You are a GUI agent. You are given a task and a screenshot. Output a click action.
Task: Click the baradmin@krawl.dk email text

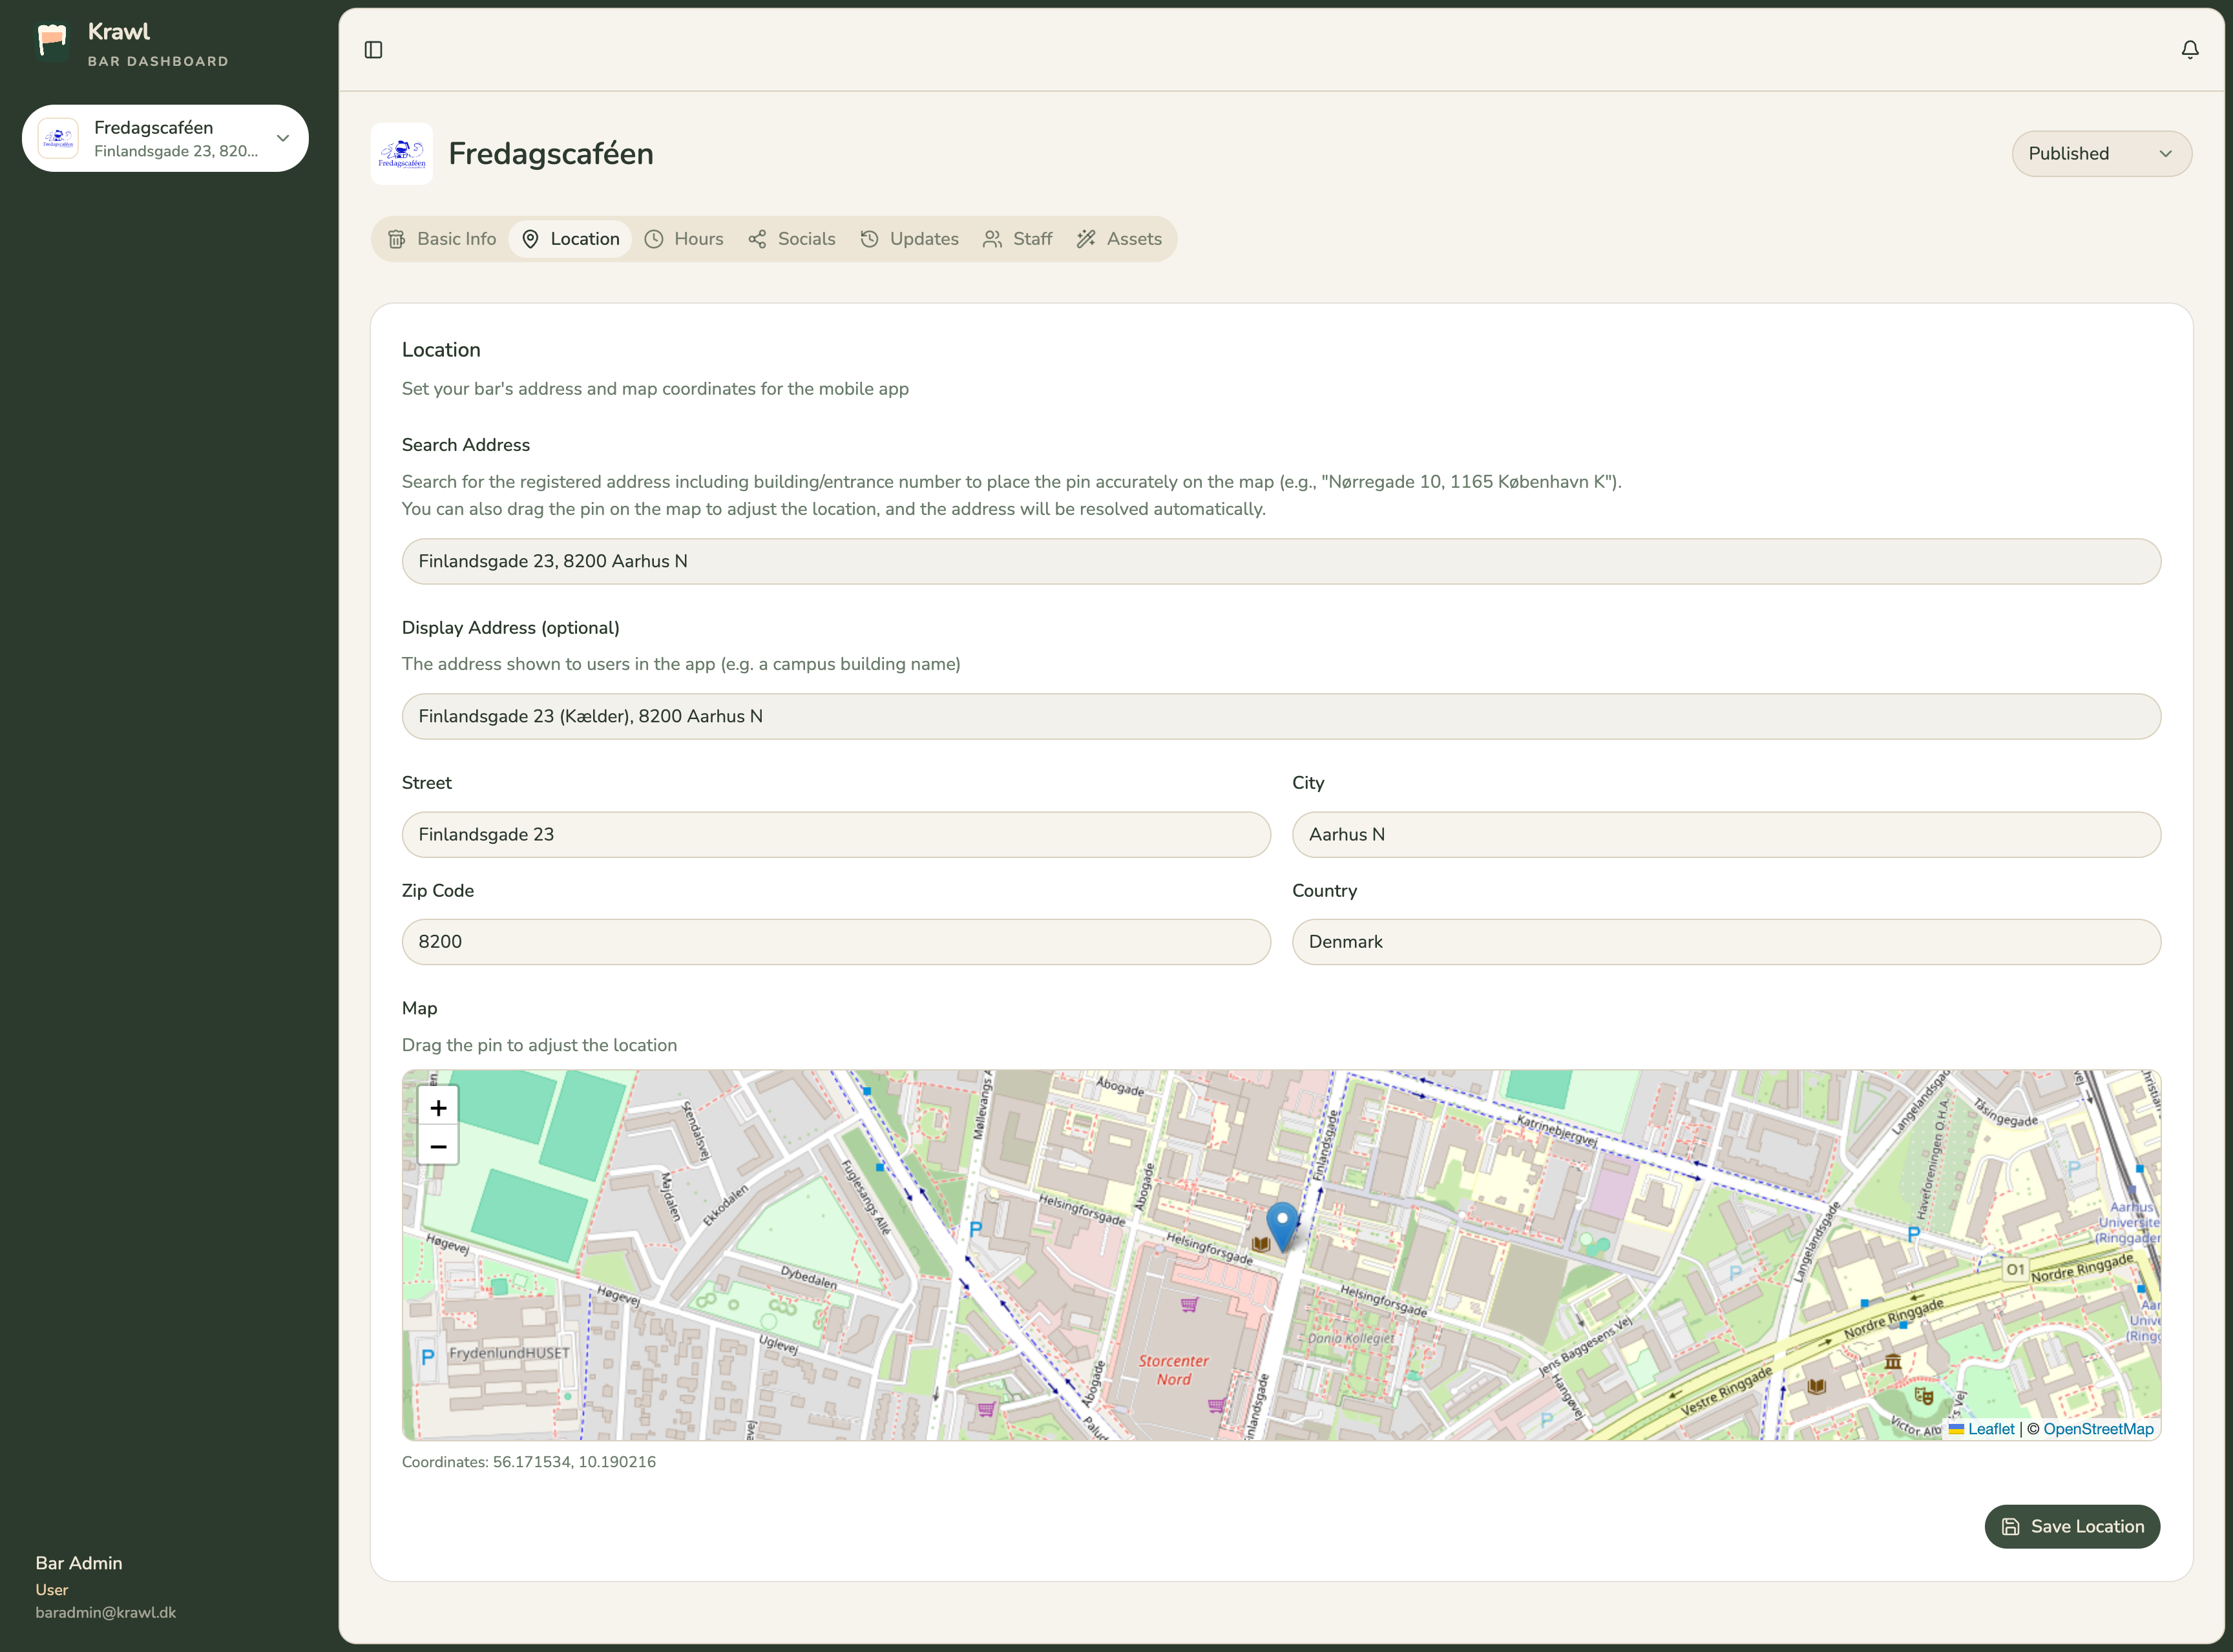point(106,1613)
